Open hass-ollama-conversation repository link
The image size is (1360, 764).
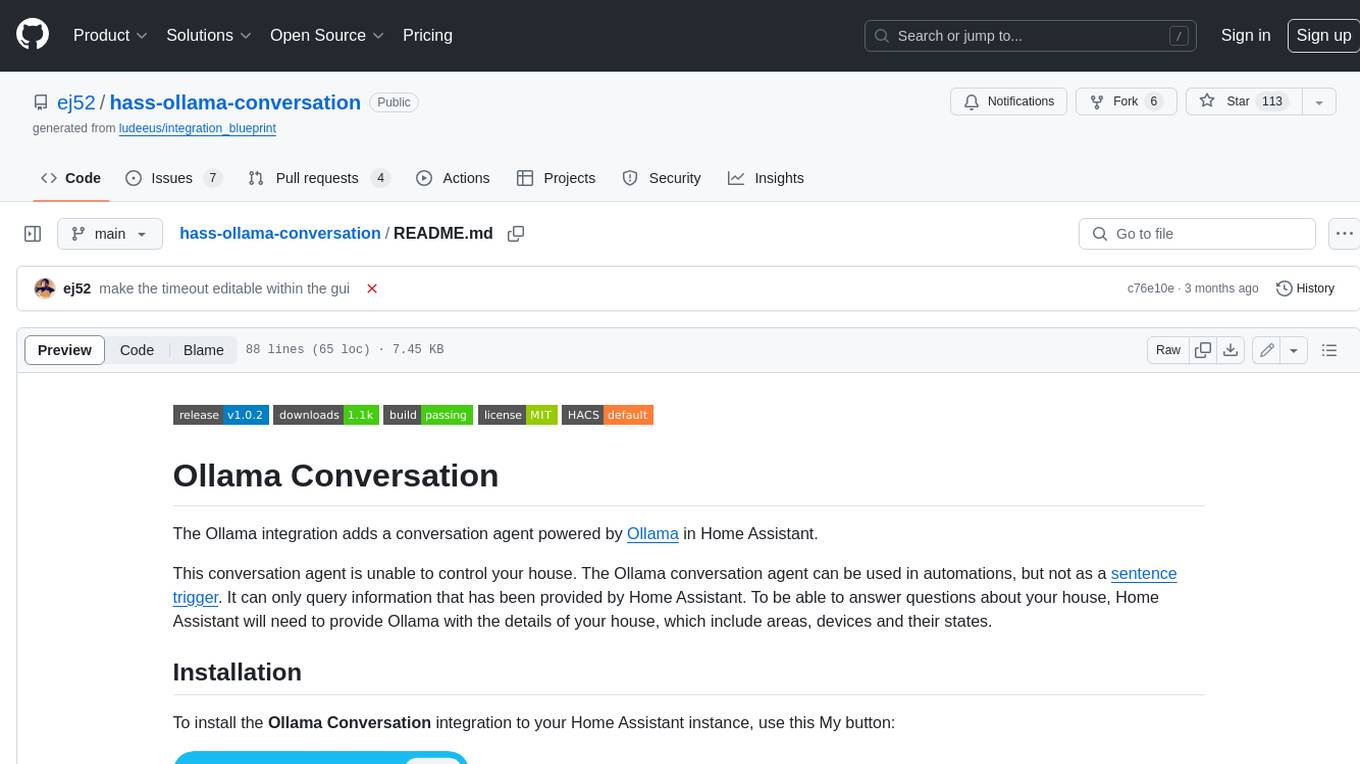(x=235, y=102)
